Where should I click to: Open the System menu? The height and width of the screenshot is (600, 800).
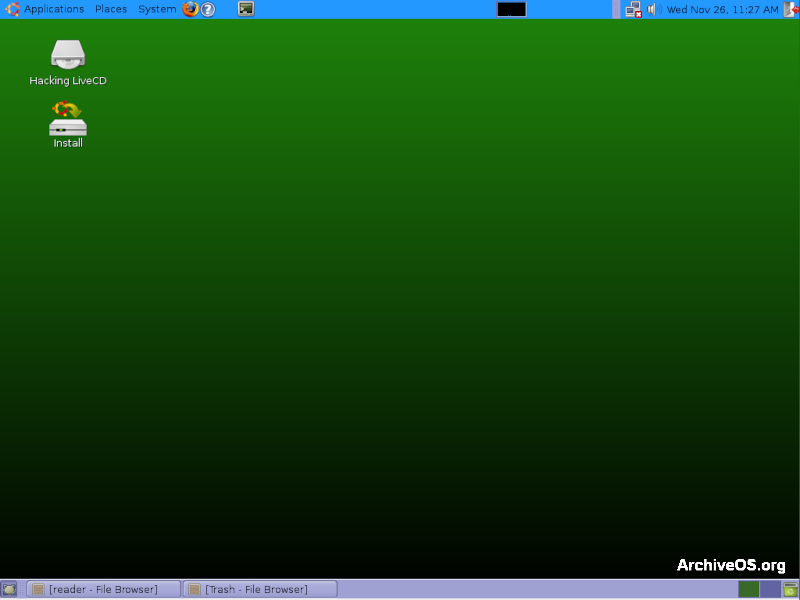pyautogui.click(x=156, y=9)
